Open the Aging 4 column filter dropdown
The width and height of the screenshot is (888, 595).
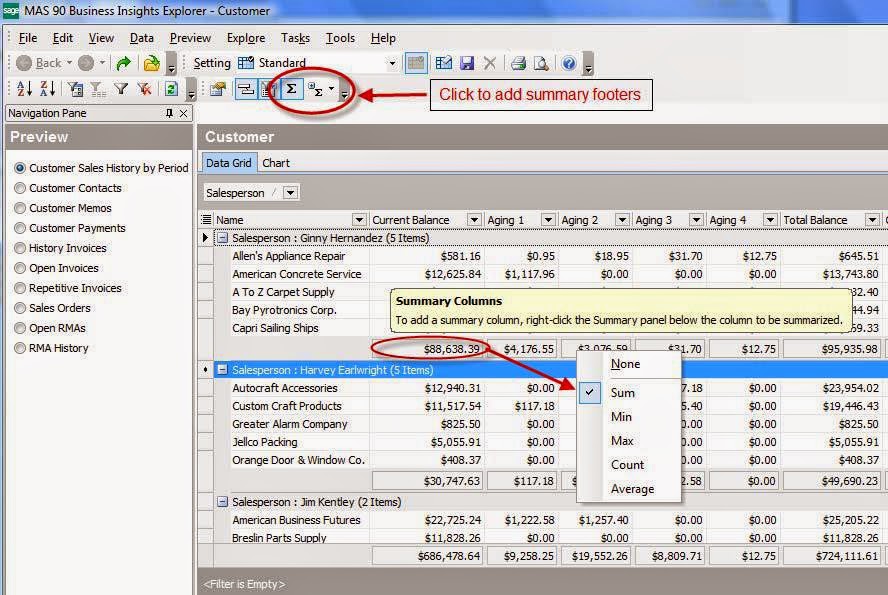[770, 220]
